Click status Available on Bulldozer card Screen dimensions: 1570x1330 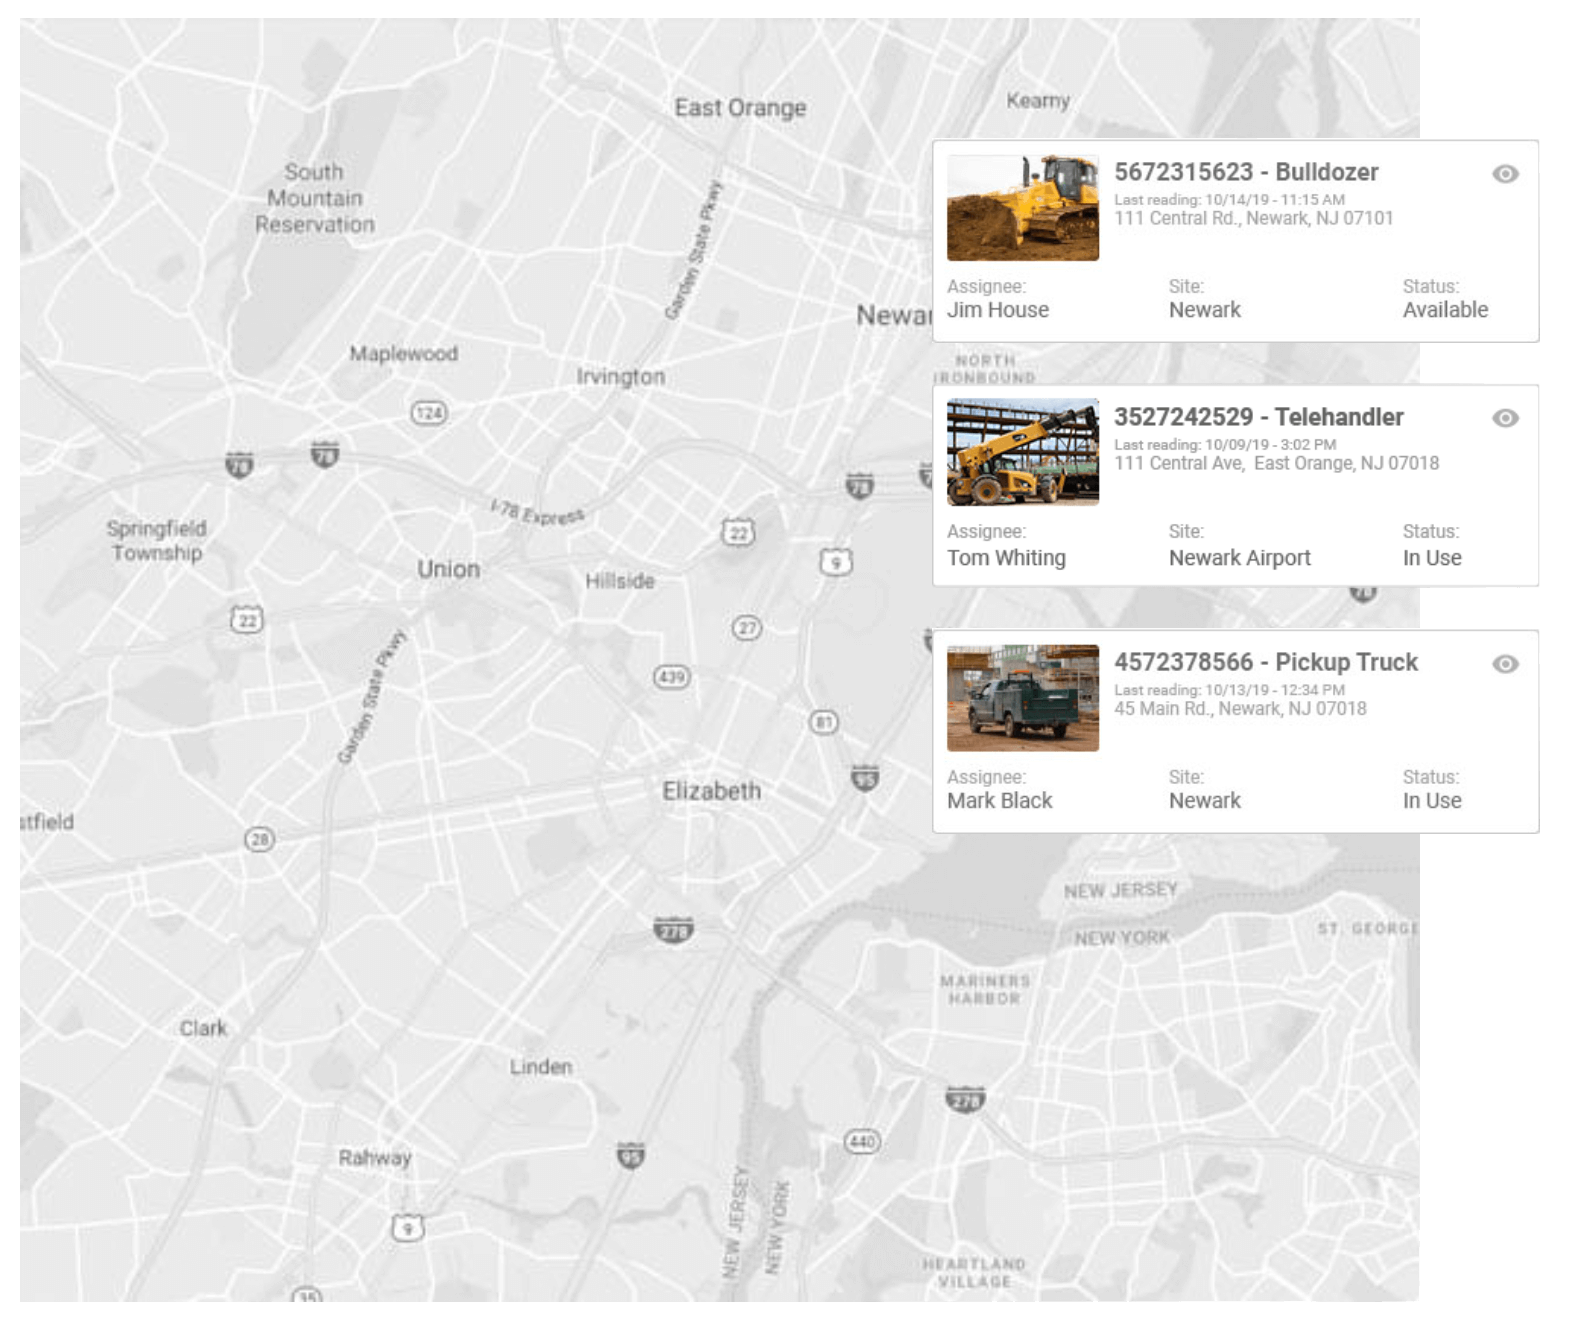tap(1445, 310)
